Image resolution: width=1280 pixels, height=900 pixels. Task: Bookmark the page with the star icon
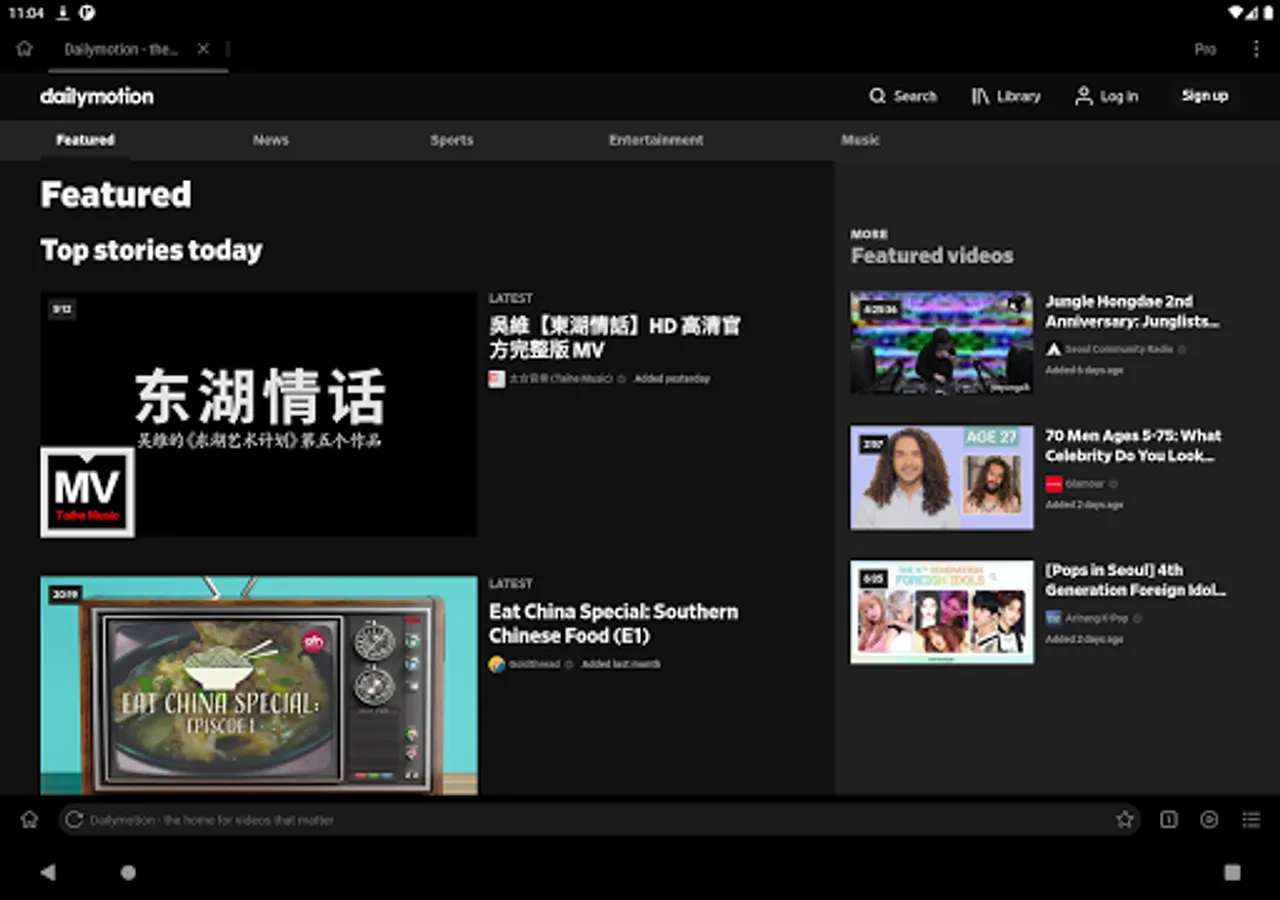coord(1125,820)
